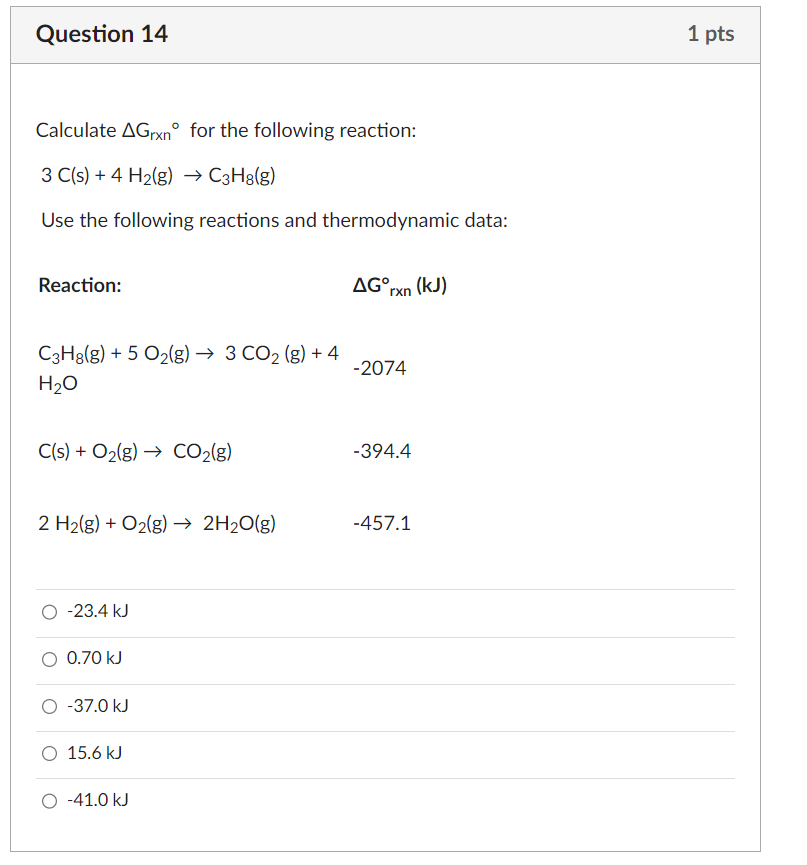Click the -2074 kJ value text

(379, 368)
